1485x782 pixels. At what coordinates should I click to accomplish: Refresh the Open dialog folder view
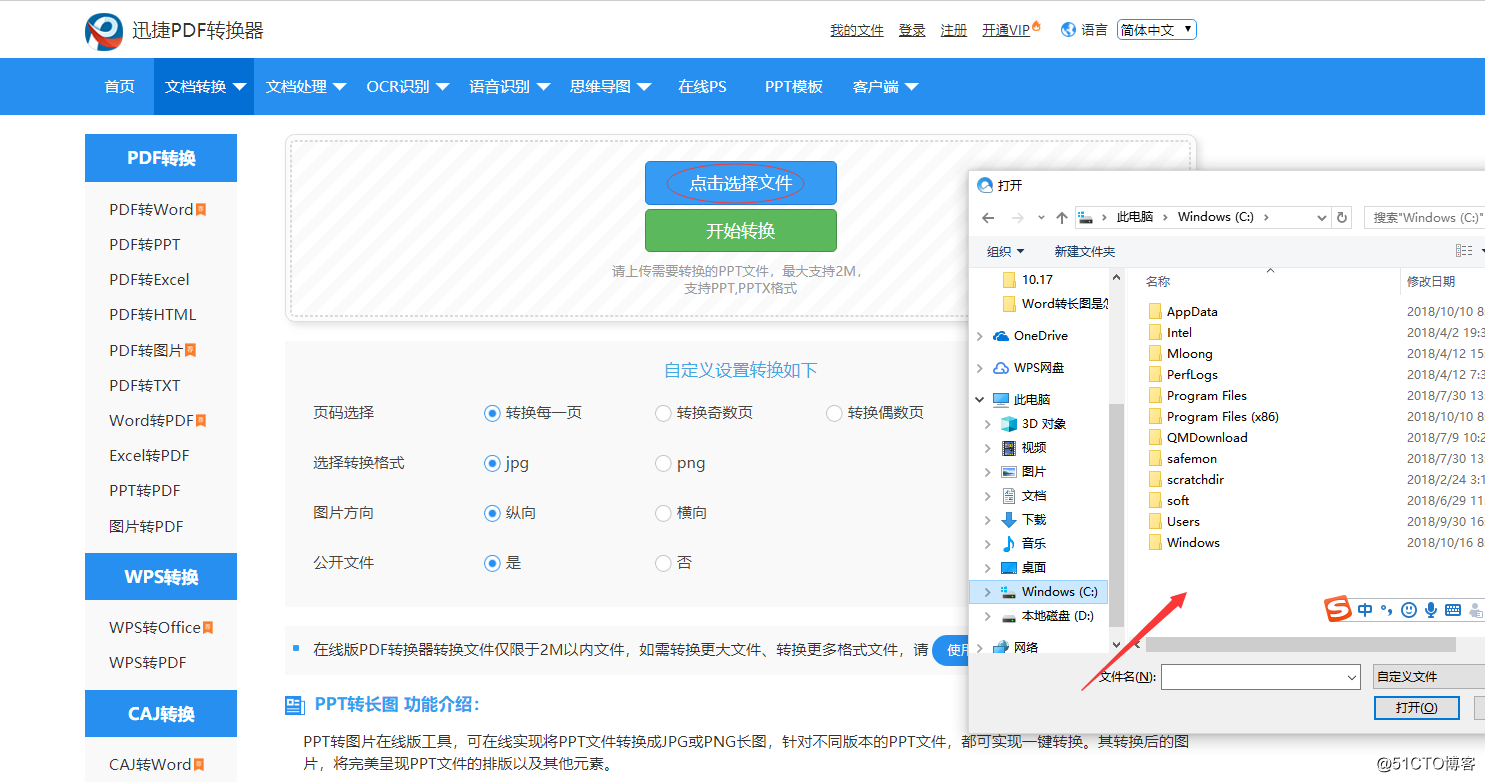(x=1342, y=217)
